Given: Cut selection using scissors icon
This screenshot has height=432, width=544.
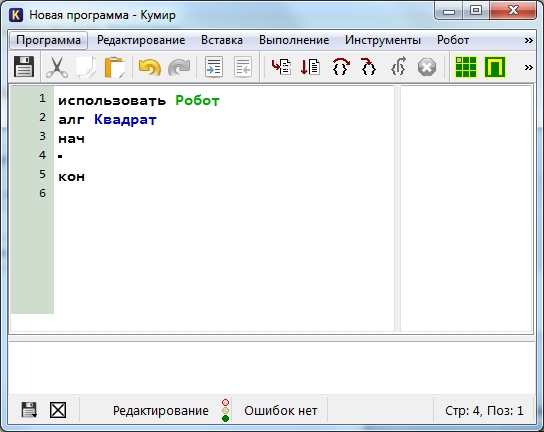Looking at the screenshot, I should pyautogui.click(x=57, y=67).
